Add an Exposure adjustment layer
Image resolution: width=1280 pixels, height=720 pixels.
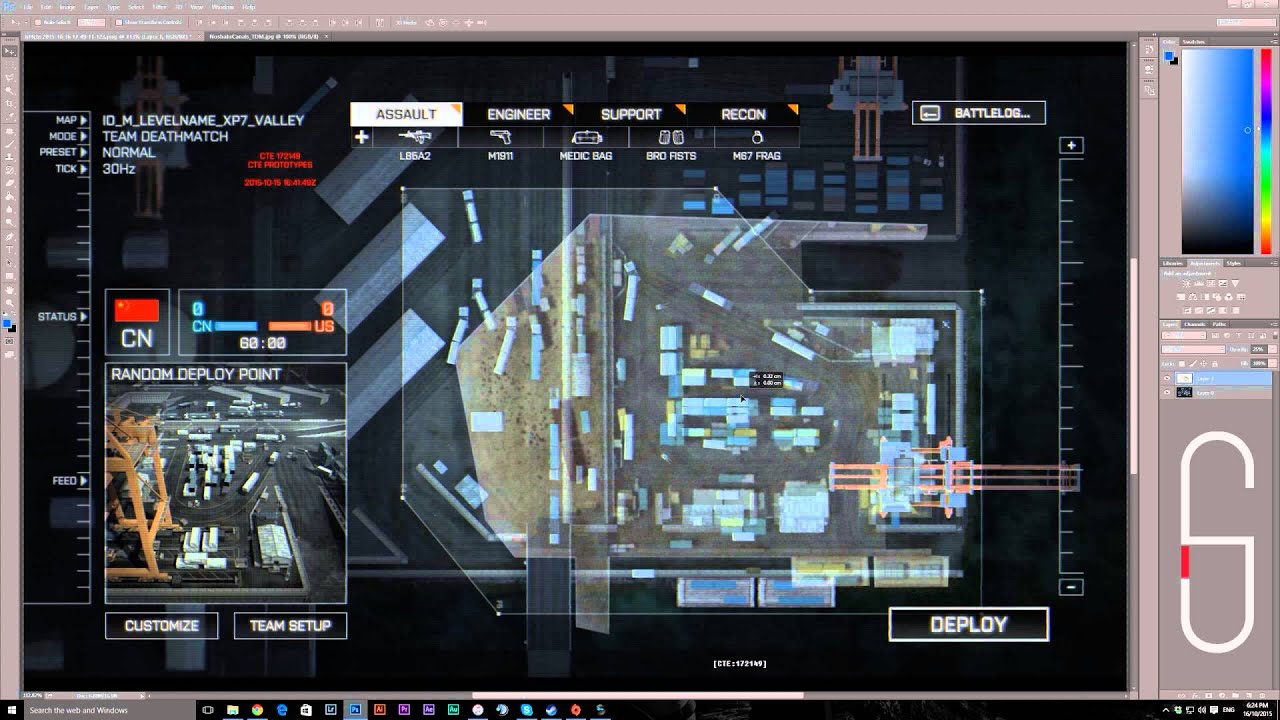click(1223, 283)
